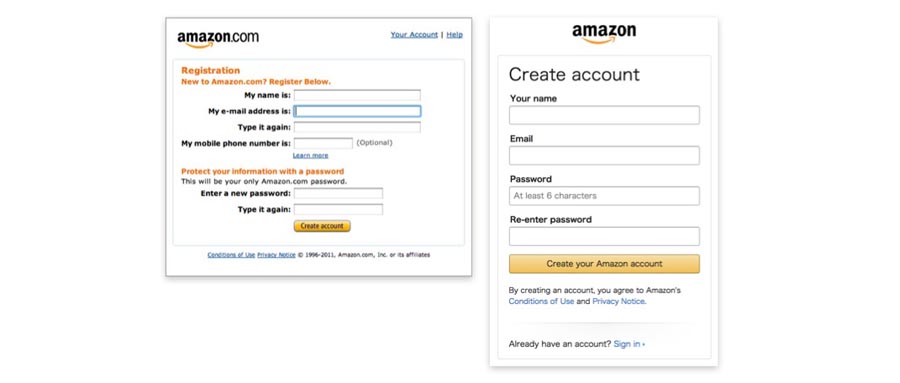Click the 'Your name' input field
Image resolution: width=900 pixels, height=383 pixels.
click(x=604, y=115)
